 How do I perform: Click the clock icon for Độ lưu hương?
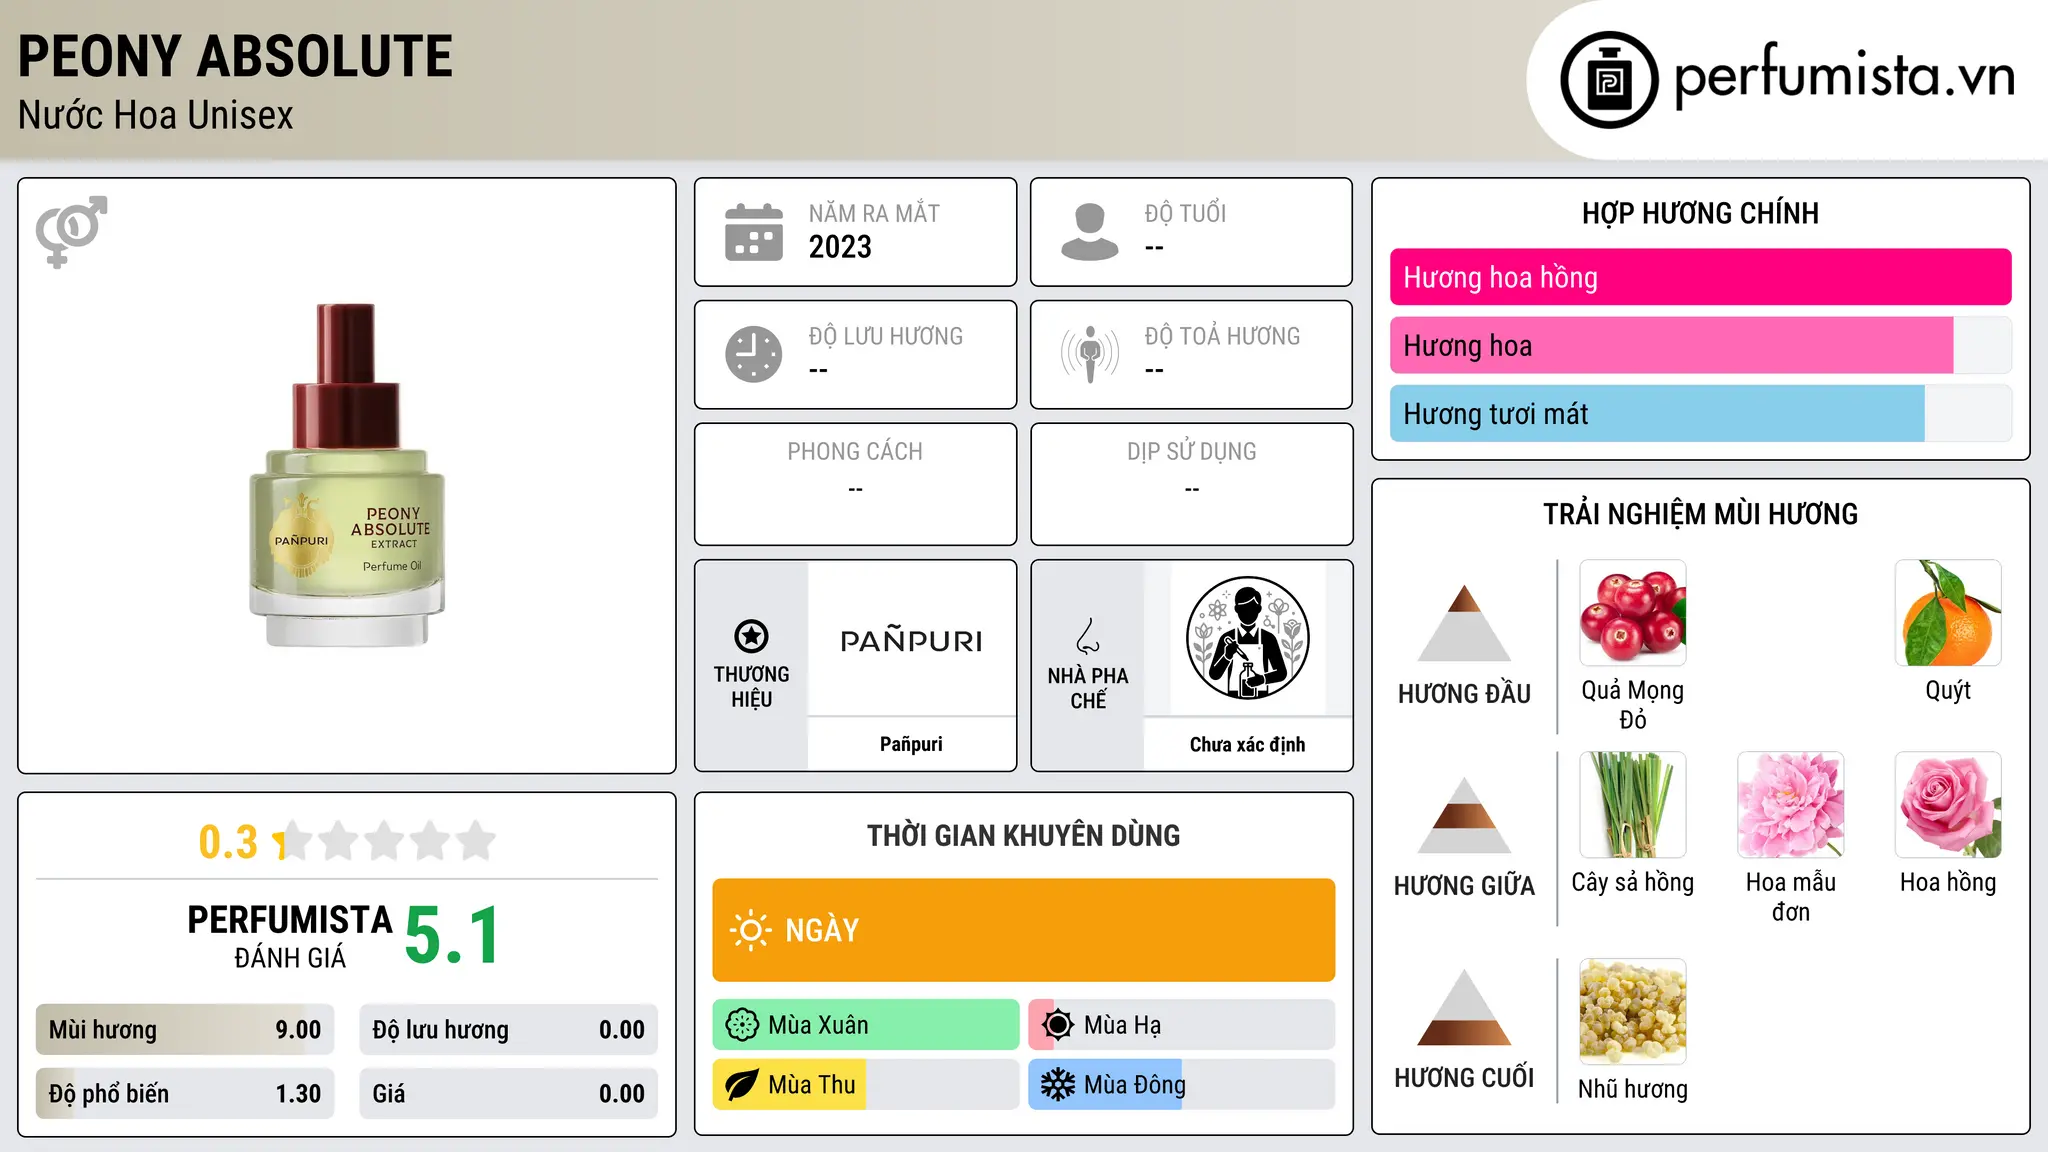tap(754, 354)
